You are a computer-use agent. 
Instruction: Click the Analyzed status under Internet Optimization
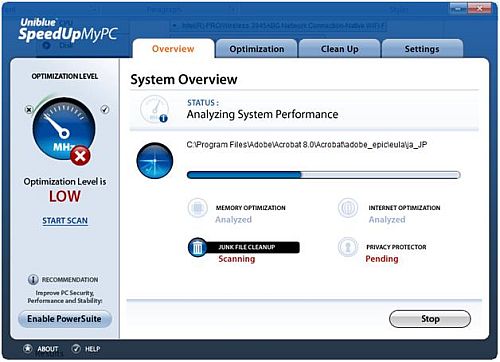point(387,220)
